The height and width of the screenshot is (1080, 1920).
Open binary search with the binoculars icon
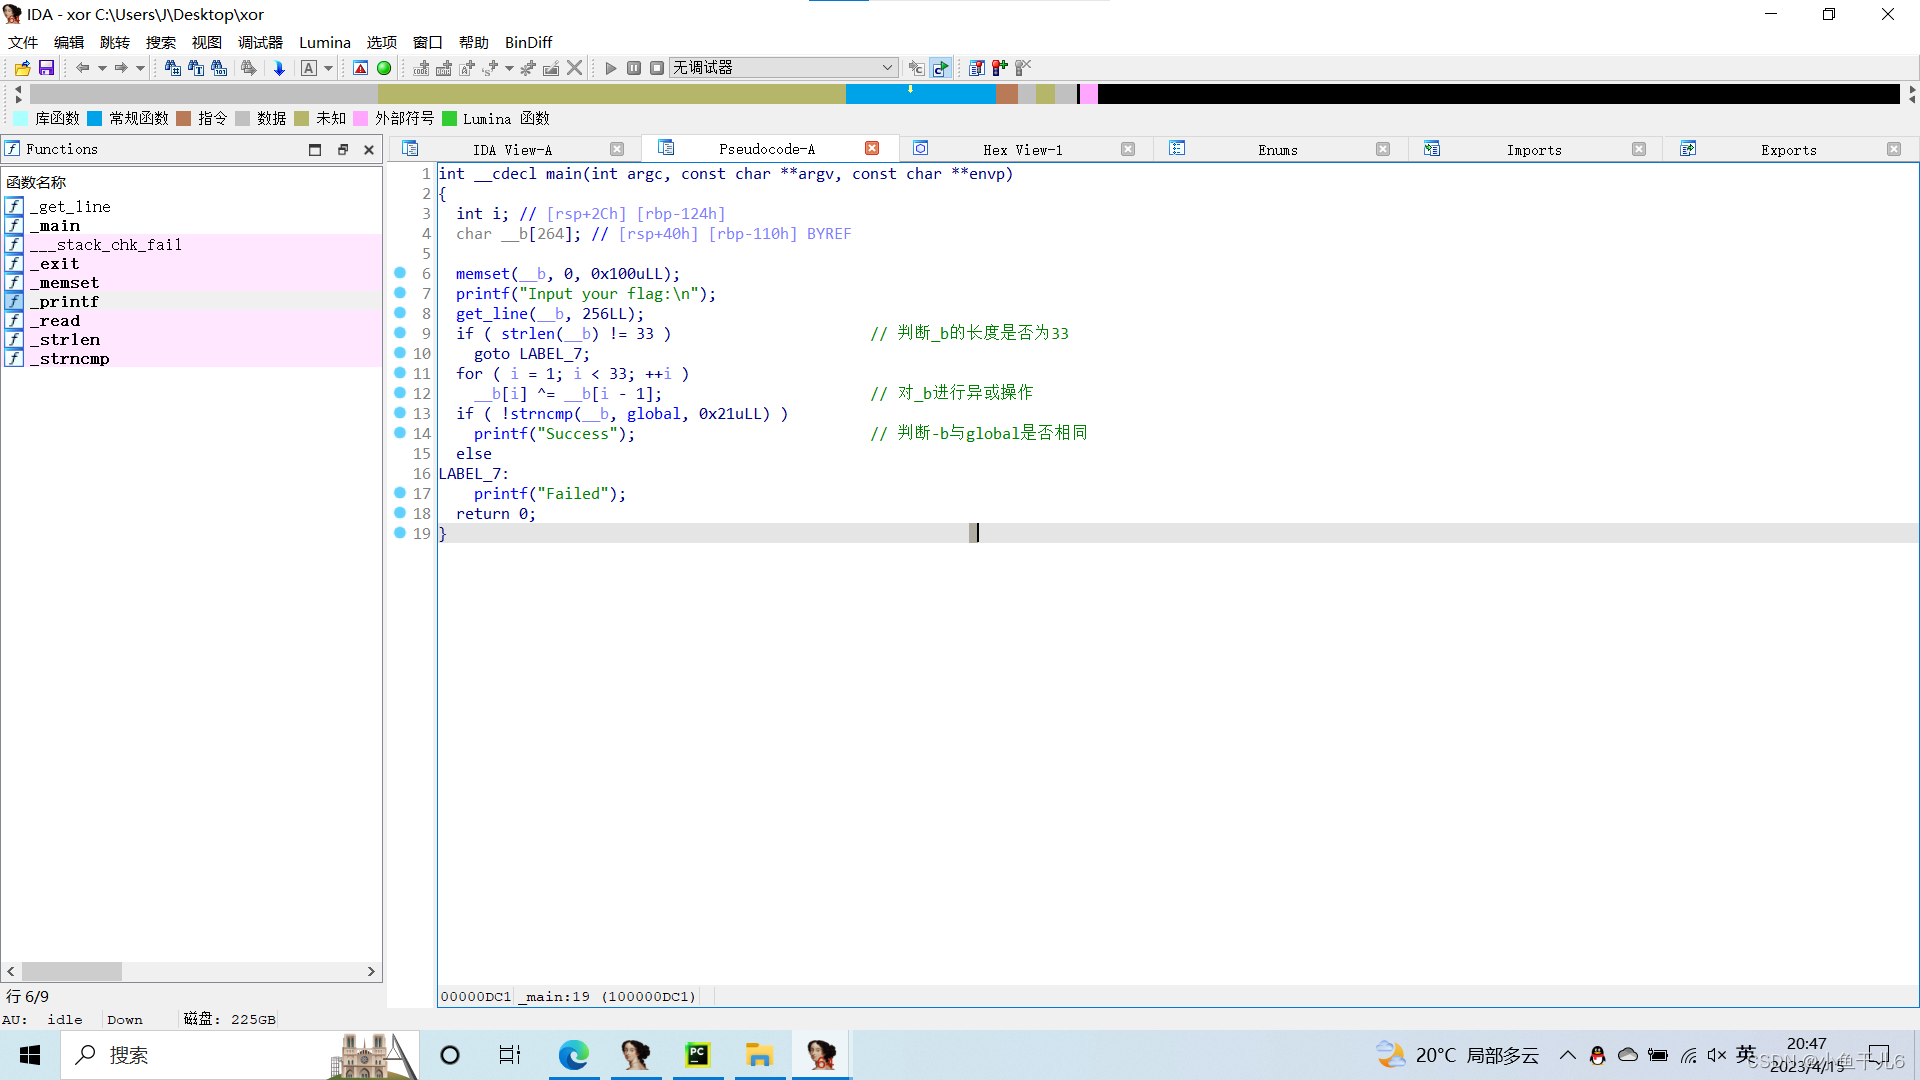point(220,68)
